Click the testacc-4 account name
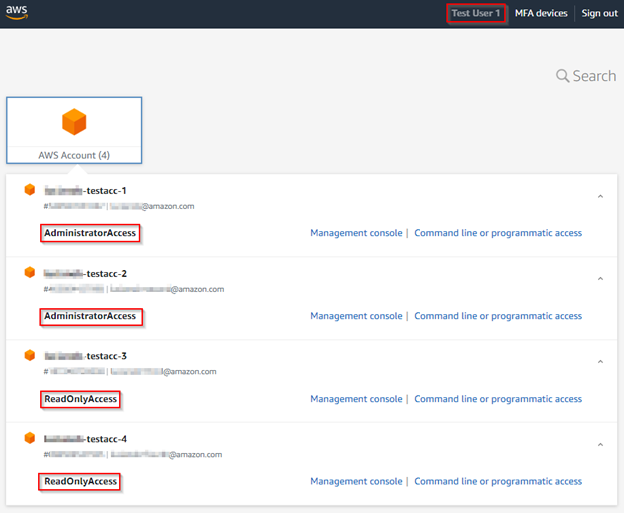 (x=85, y=439)
